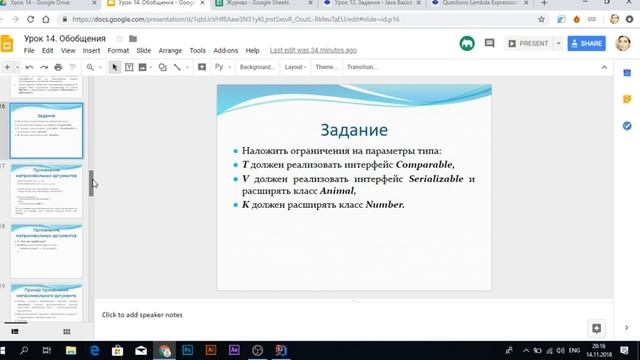Open the image insert dropdown arrow
Image resolution: width=640 pixels, height=360 pixels.
(x=151, y=67)
